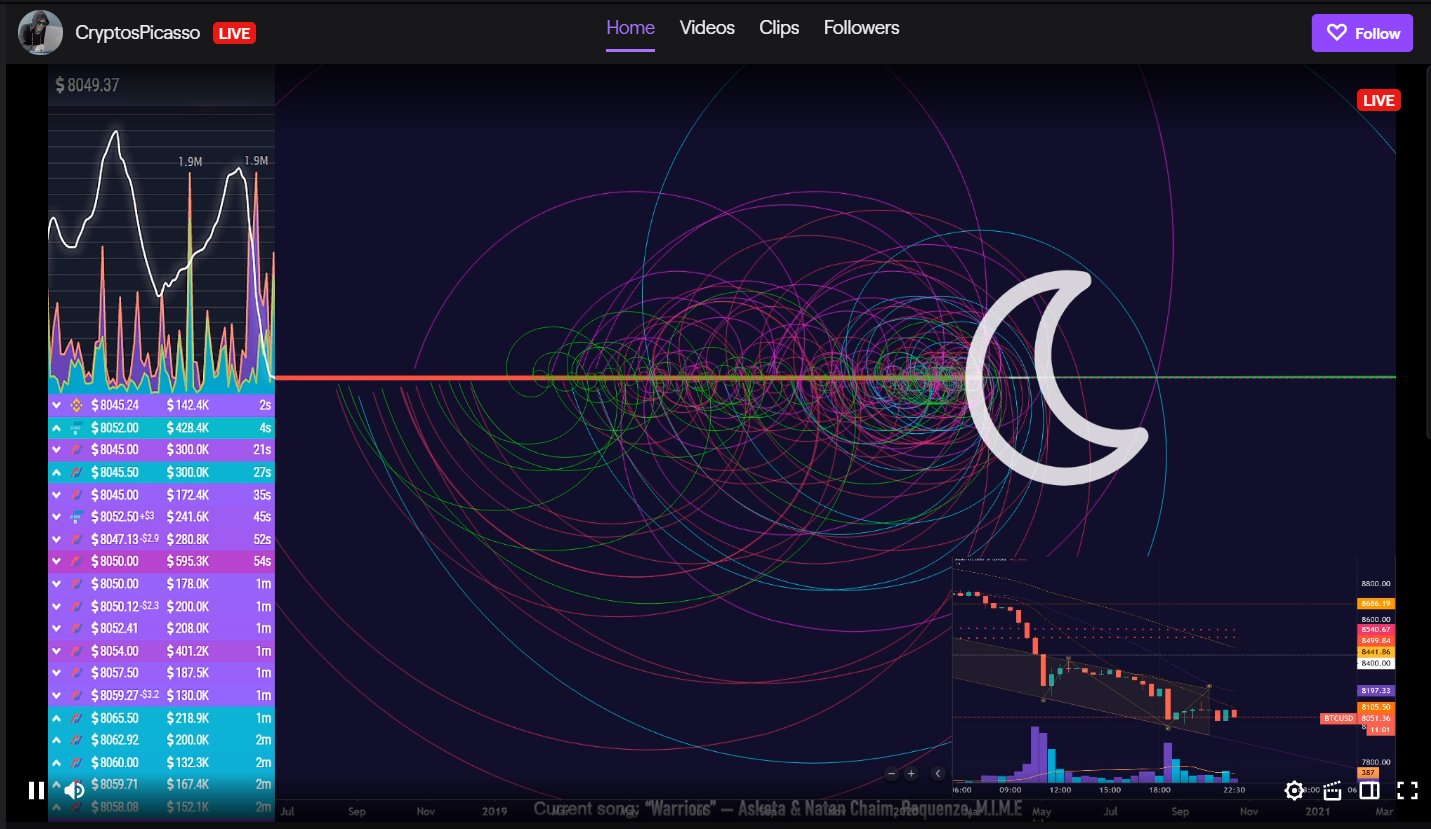The width and height of the screenshot is (1431, 829).
Task: Click the up chevron in the $8052.00 row
Action: pyautogui.click(x=57, y=428)
